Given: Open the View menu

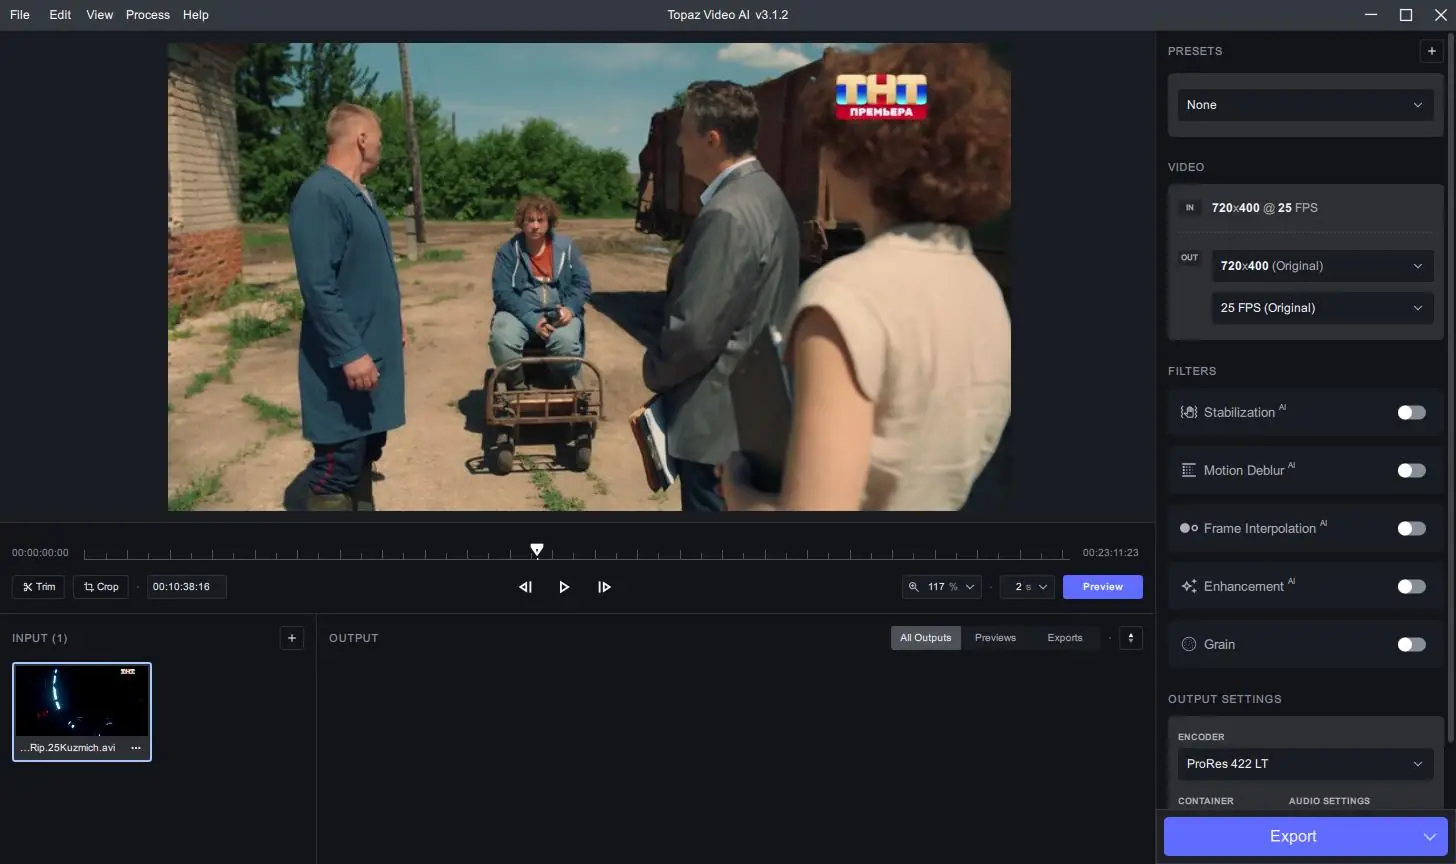Looking at the screenshot, I should 100,15.
